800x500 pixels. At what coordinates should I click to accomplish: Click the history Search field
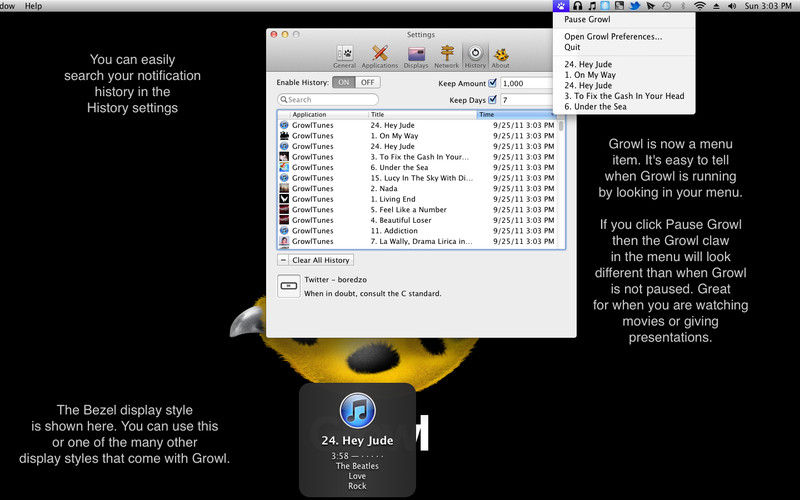coord(328,99)
